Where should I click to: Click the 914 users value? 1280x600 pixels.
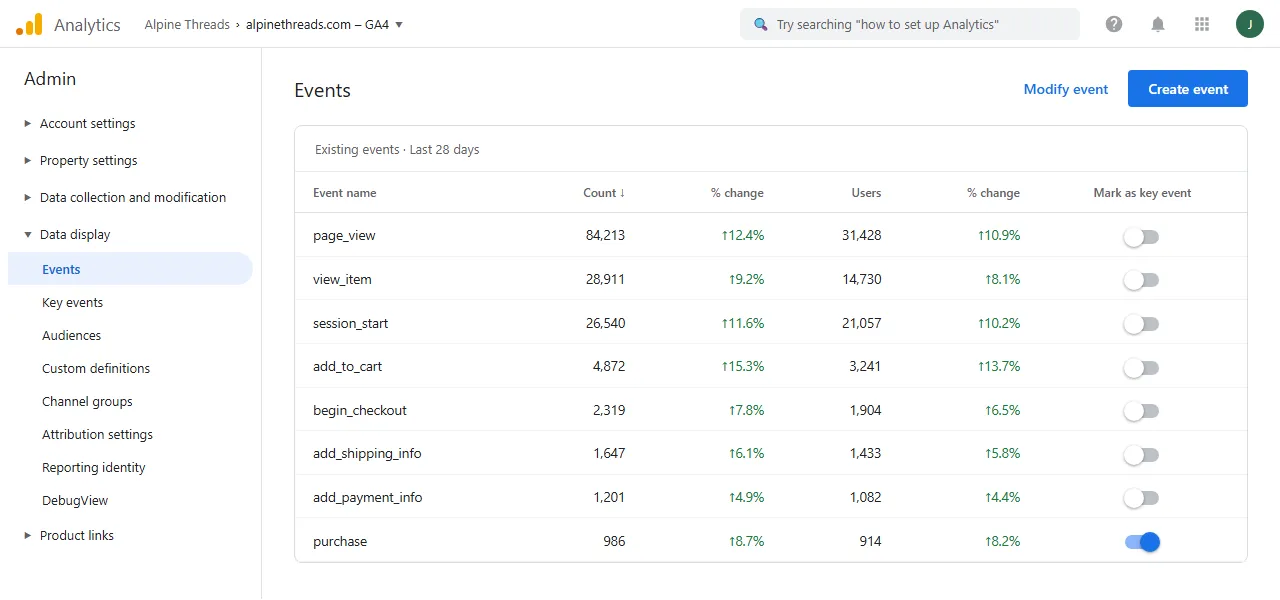870,541
